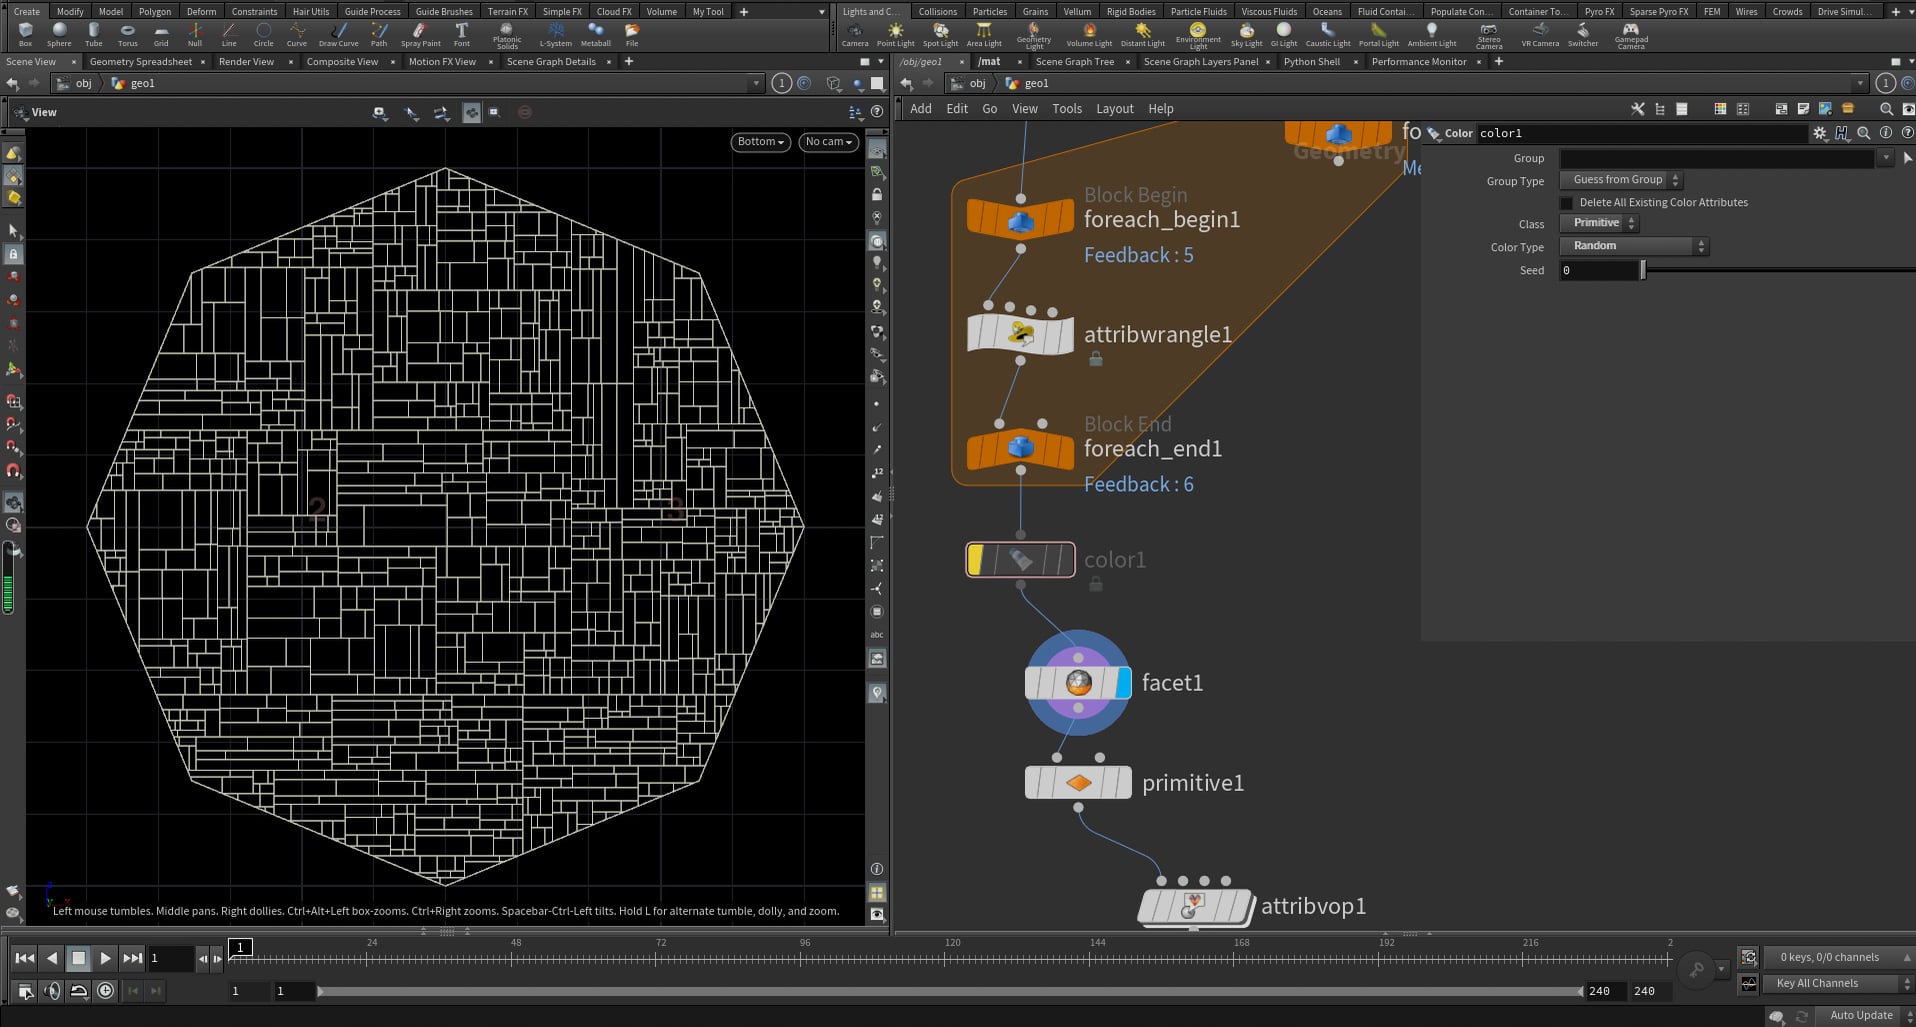
Task: Switch to the Python Shell tab
Action: pyautogui.click(x=1311, y=62)
